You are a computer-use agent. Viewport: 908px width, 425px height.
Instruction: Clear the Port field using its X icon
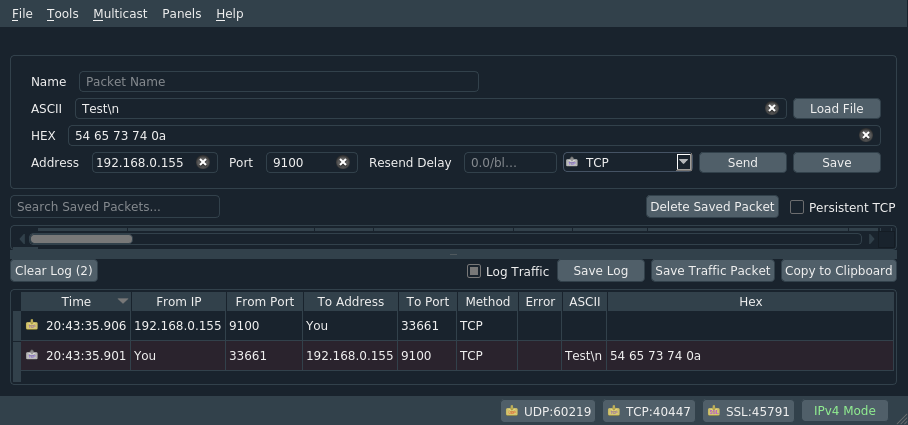343,163
